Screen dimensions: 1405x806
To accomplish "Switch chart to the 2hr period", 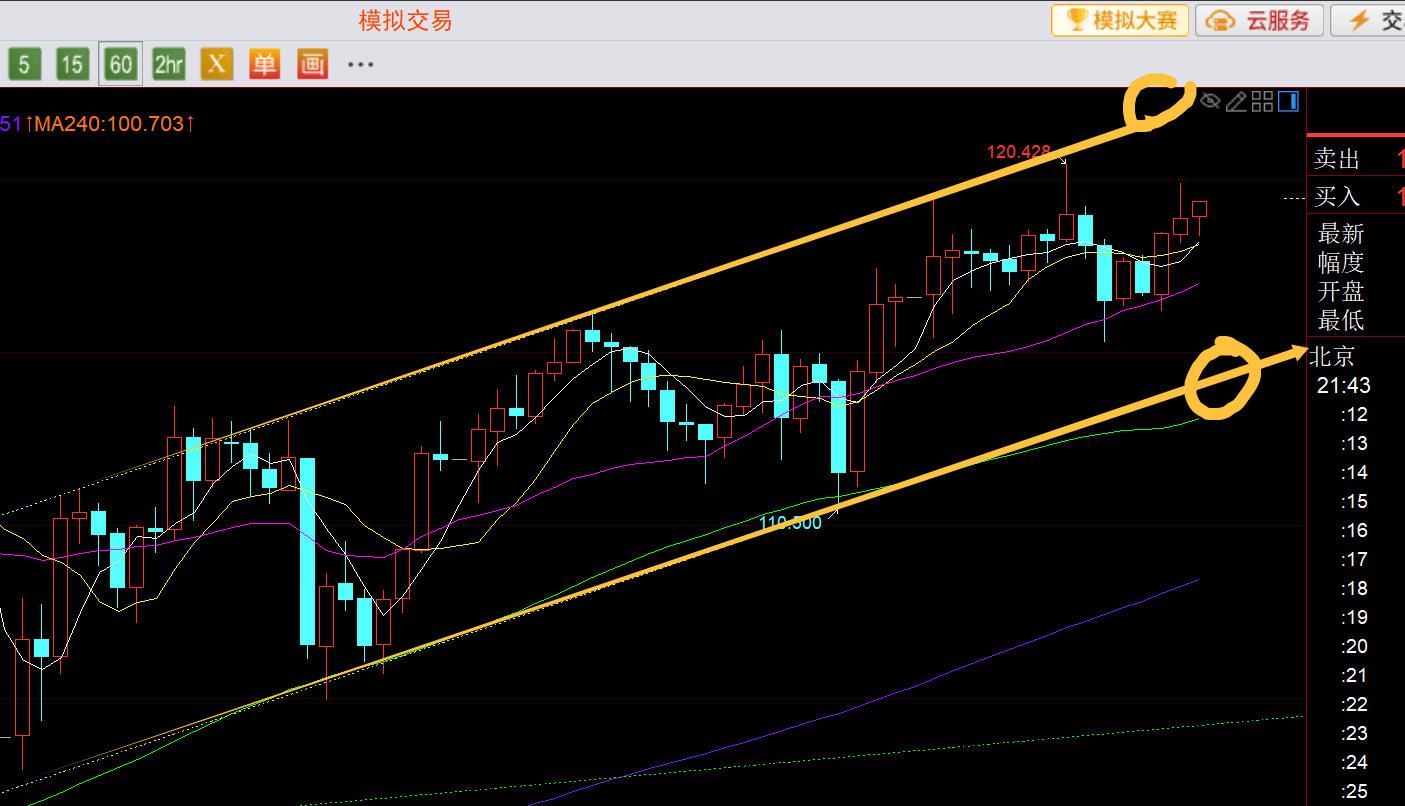I will (168, 66).
